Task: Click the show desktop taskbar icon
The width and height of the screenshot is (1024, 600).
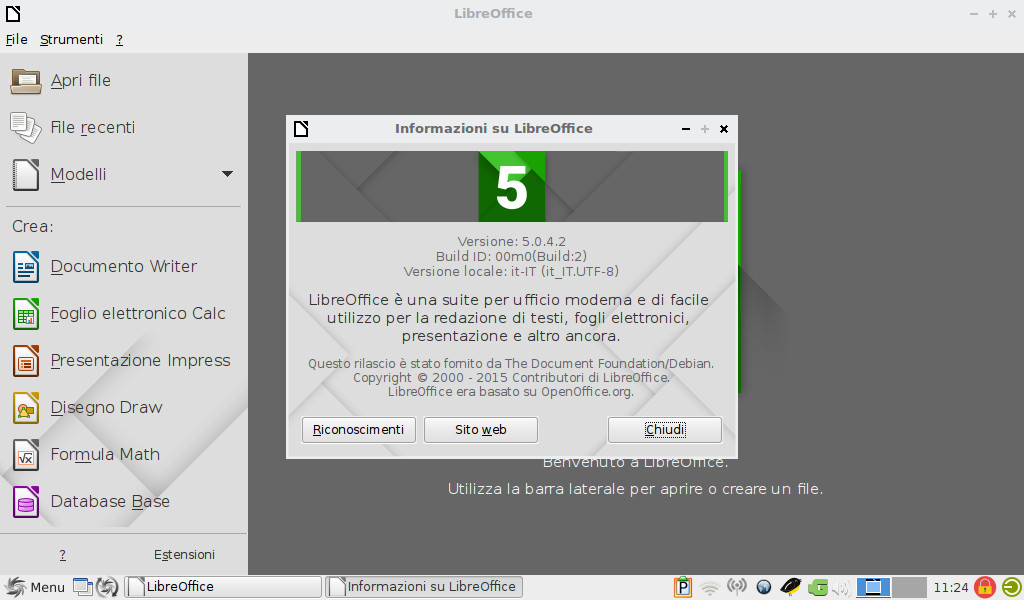Action: [82, 587]
